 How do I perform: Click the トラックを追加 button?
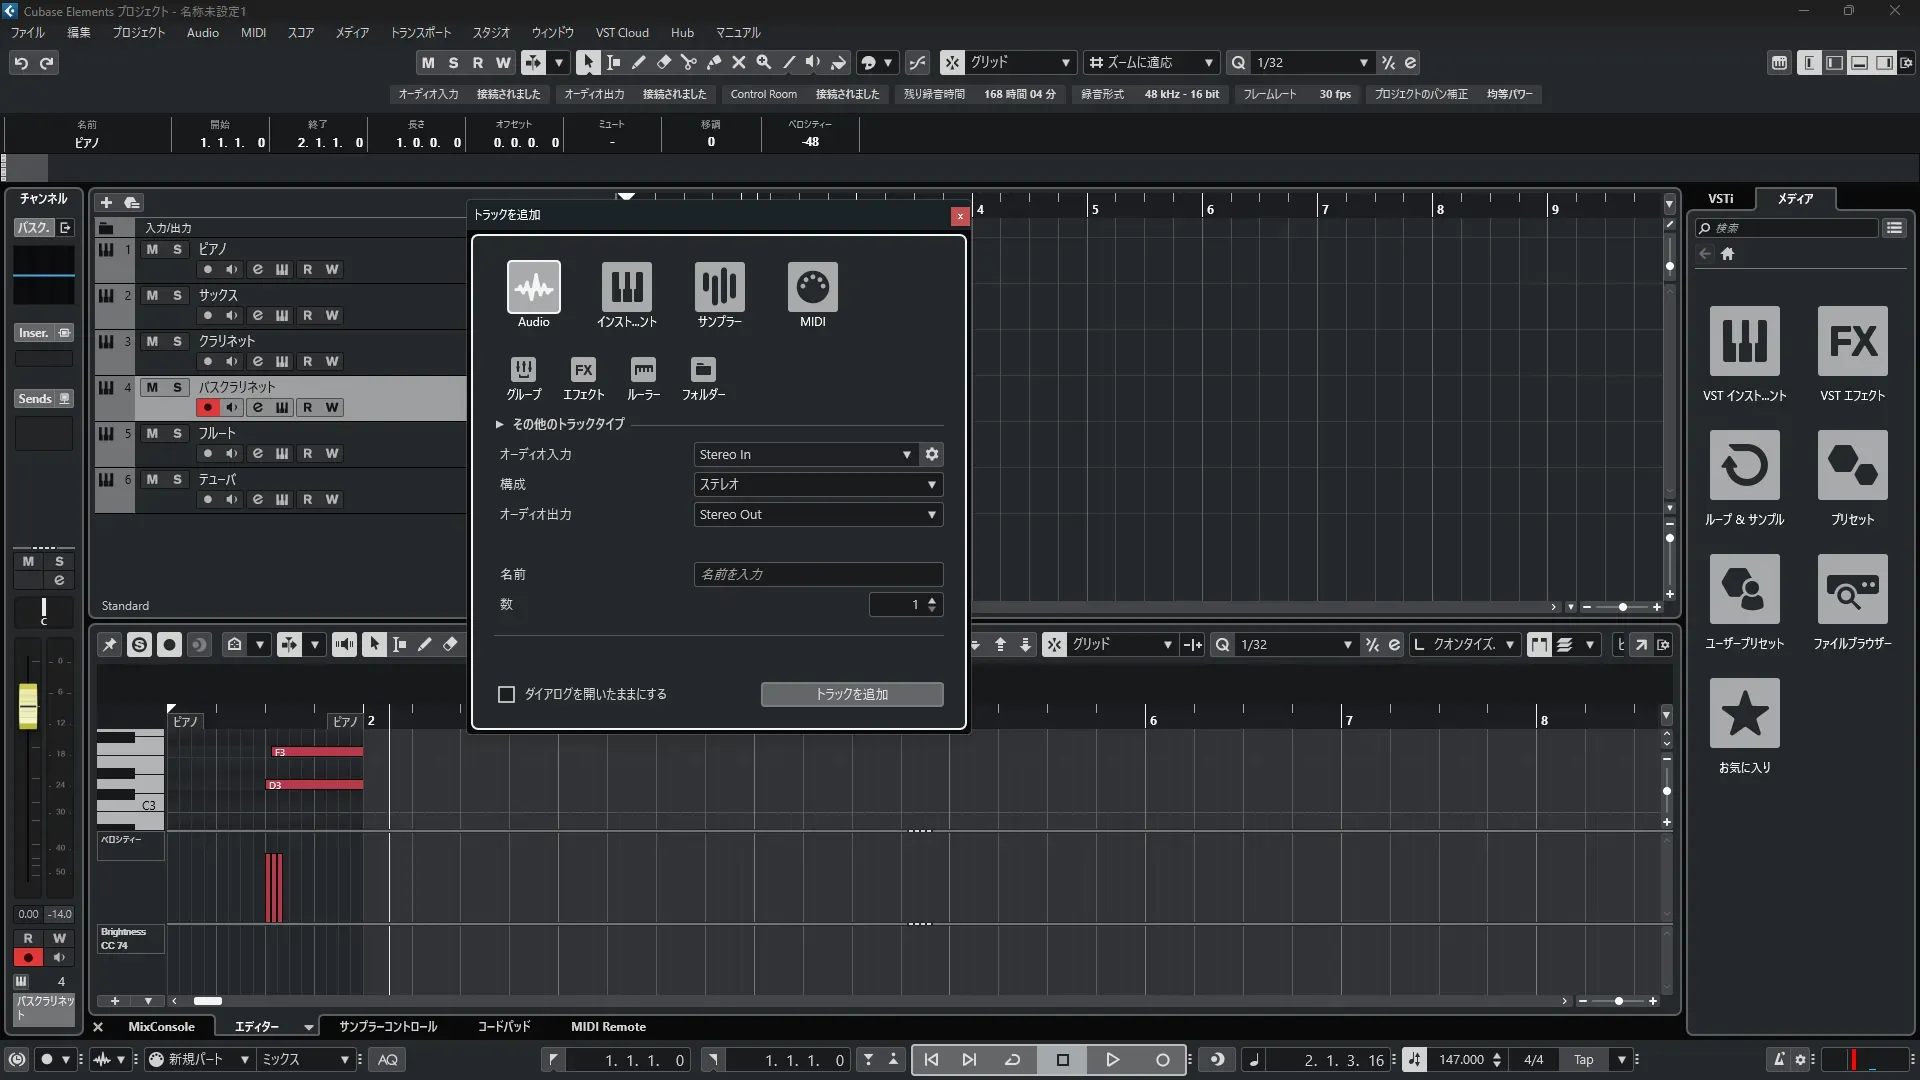tap(851, 694)
